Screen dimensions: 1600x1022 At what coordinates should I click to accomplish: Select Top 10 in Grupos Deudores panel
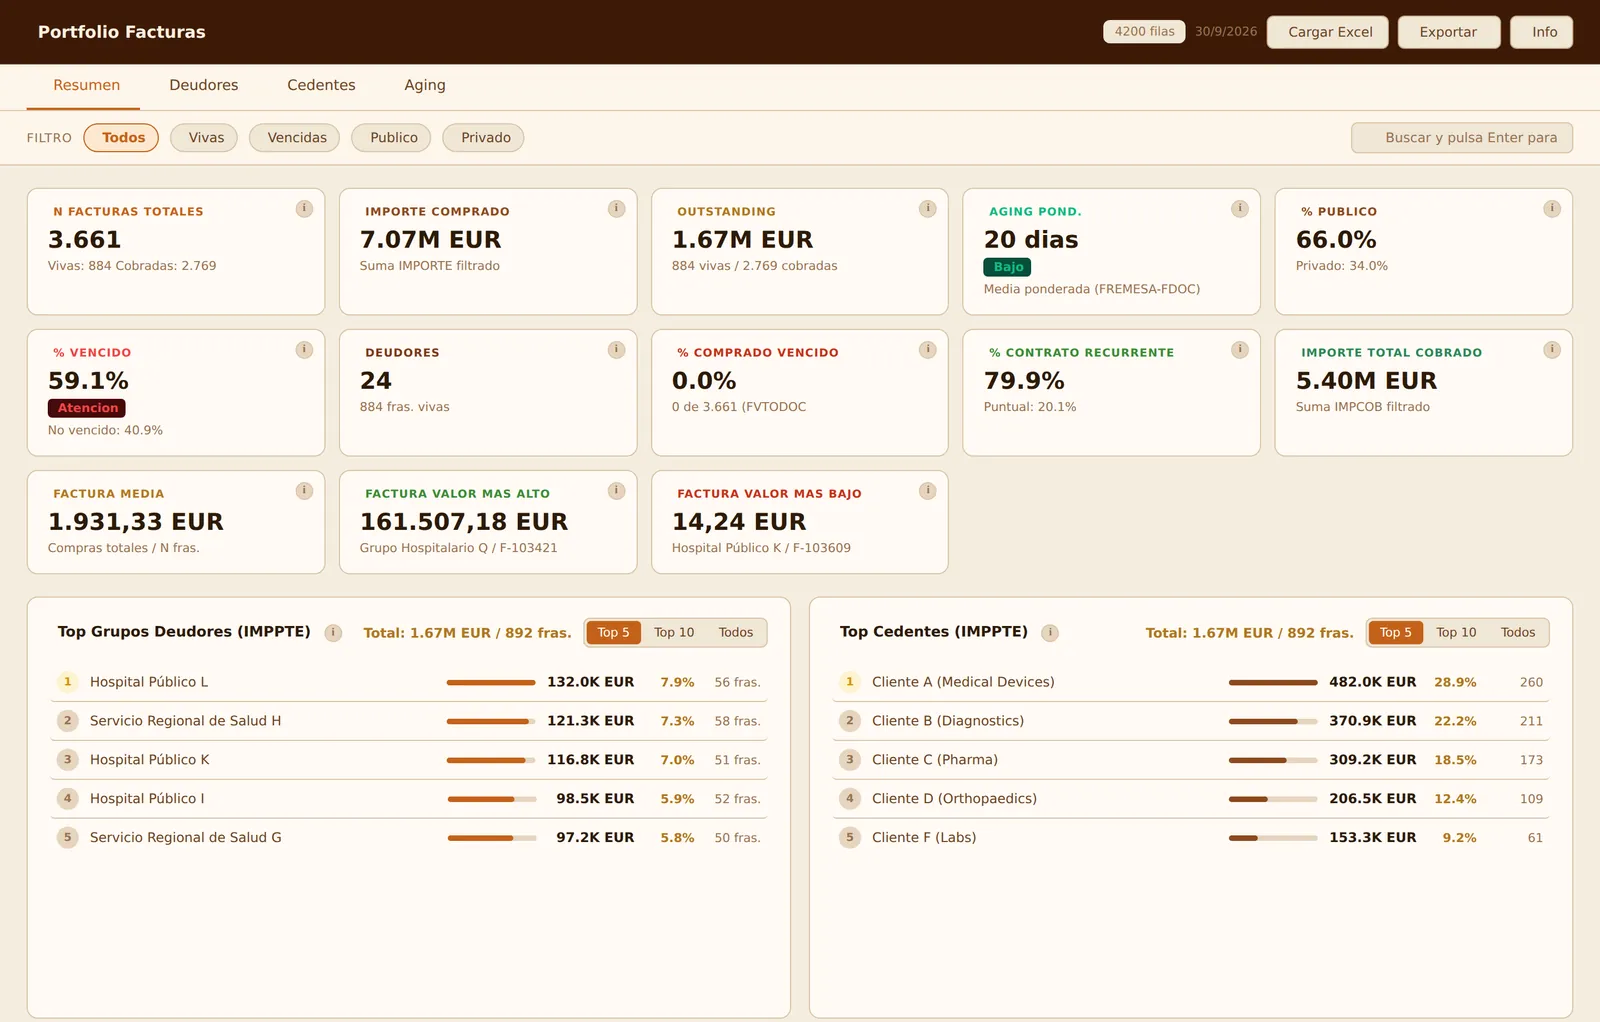tap(674, 633)
